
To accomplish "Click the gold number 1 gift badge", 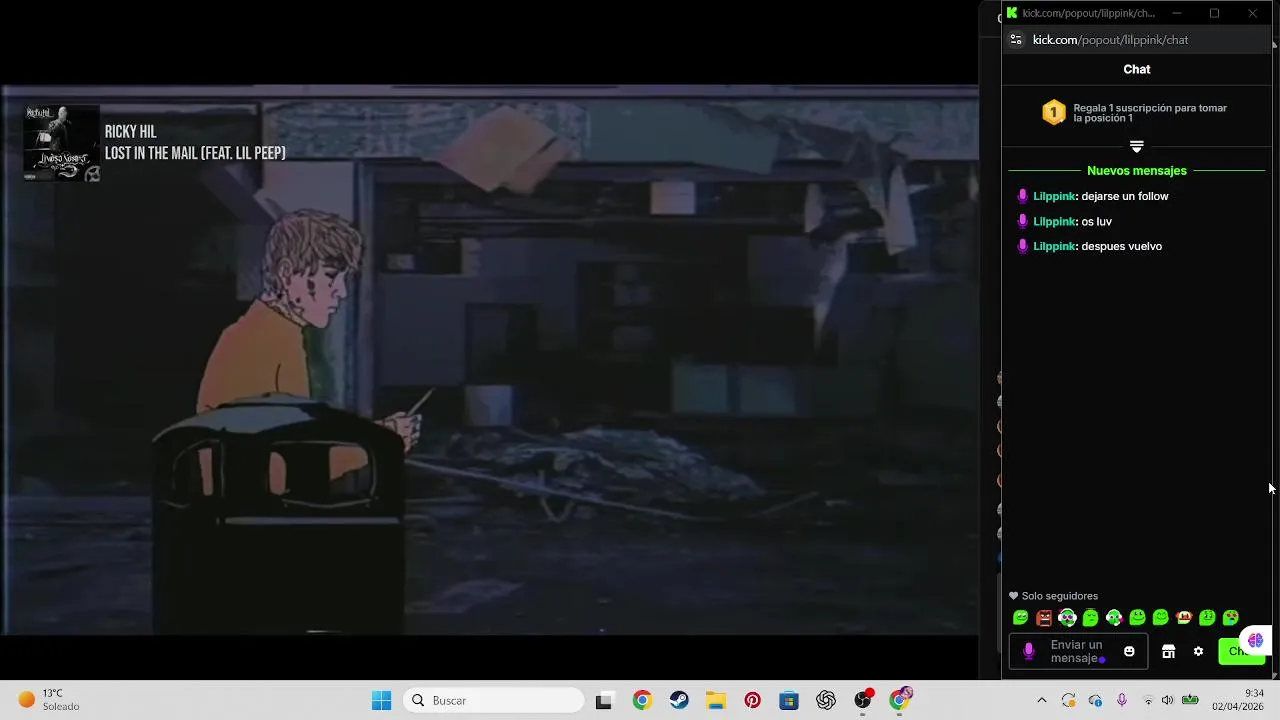I will (x=1053, y=112).
